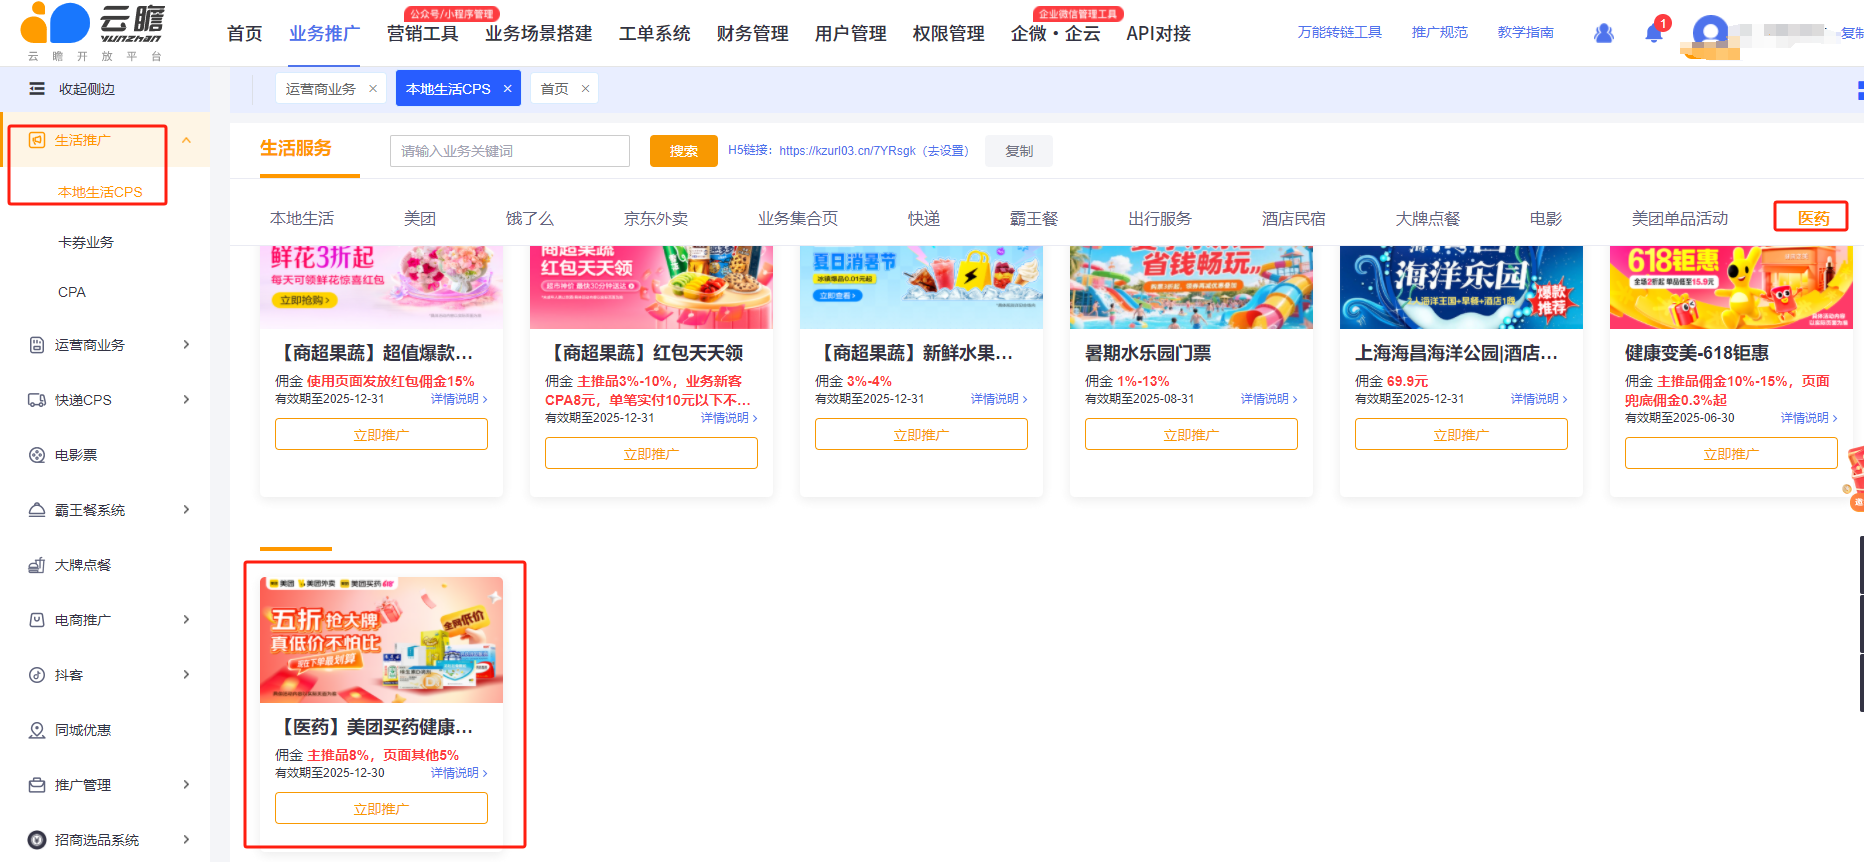Click 立即推广 for 新鲜水果 card
1864x862 pixels.
tap(921, 434)
